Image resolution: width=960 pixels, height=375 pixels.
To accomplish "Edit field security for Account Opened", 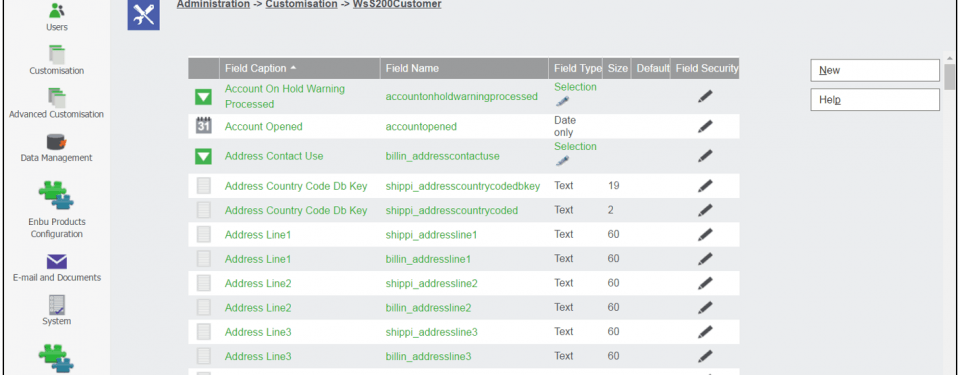I will [x=705, y=126].
